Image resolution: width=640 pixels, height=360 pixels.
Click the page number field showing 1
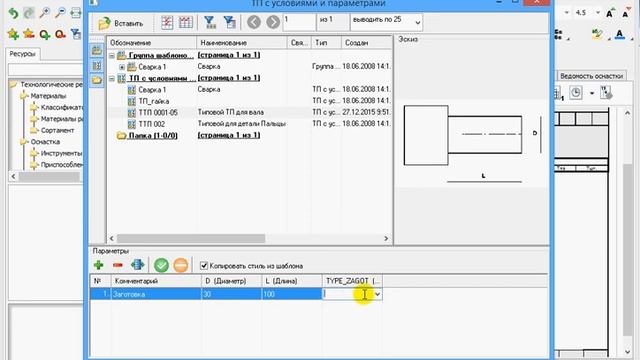tap(299, 22)
